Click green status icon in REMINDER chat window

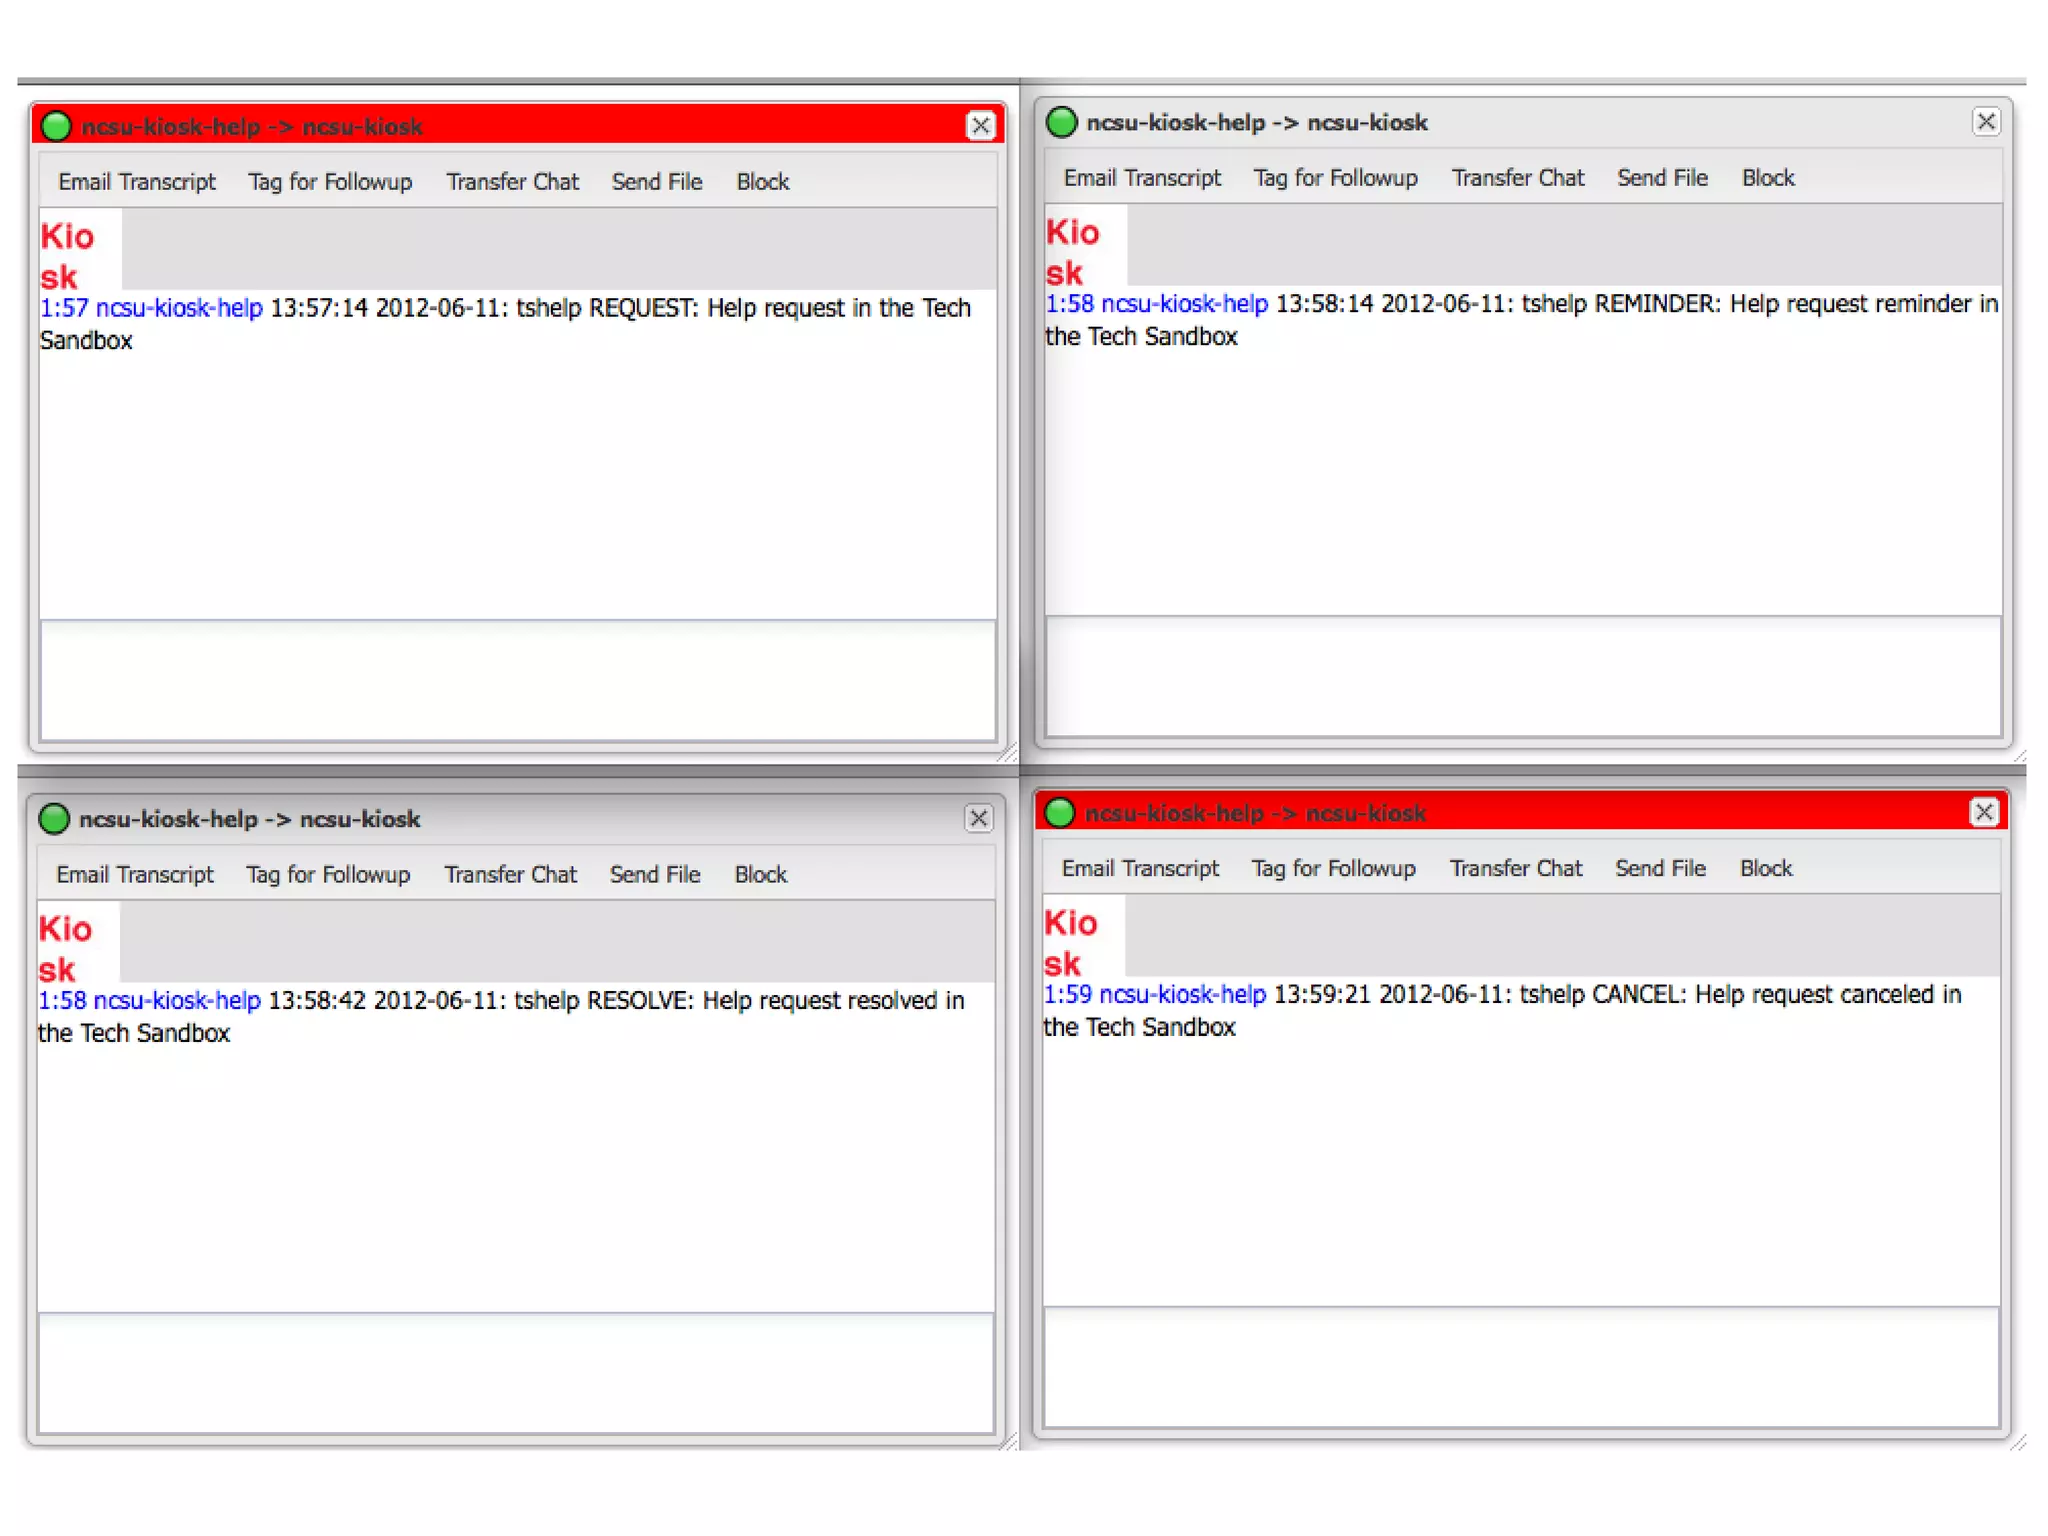click(1061, 122)
